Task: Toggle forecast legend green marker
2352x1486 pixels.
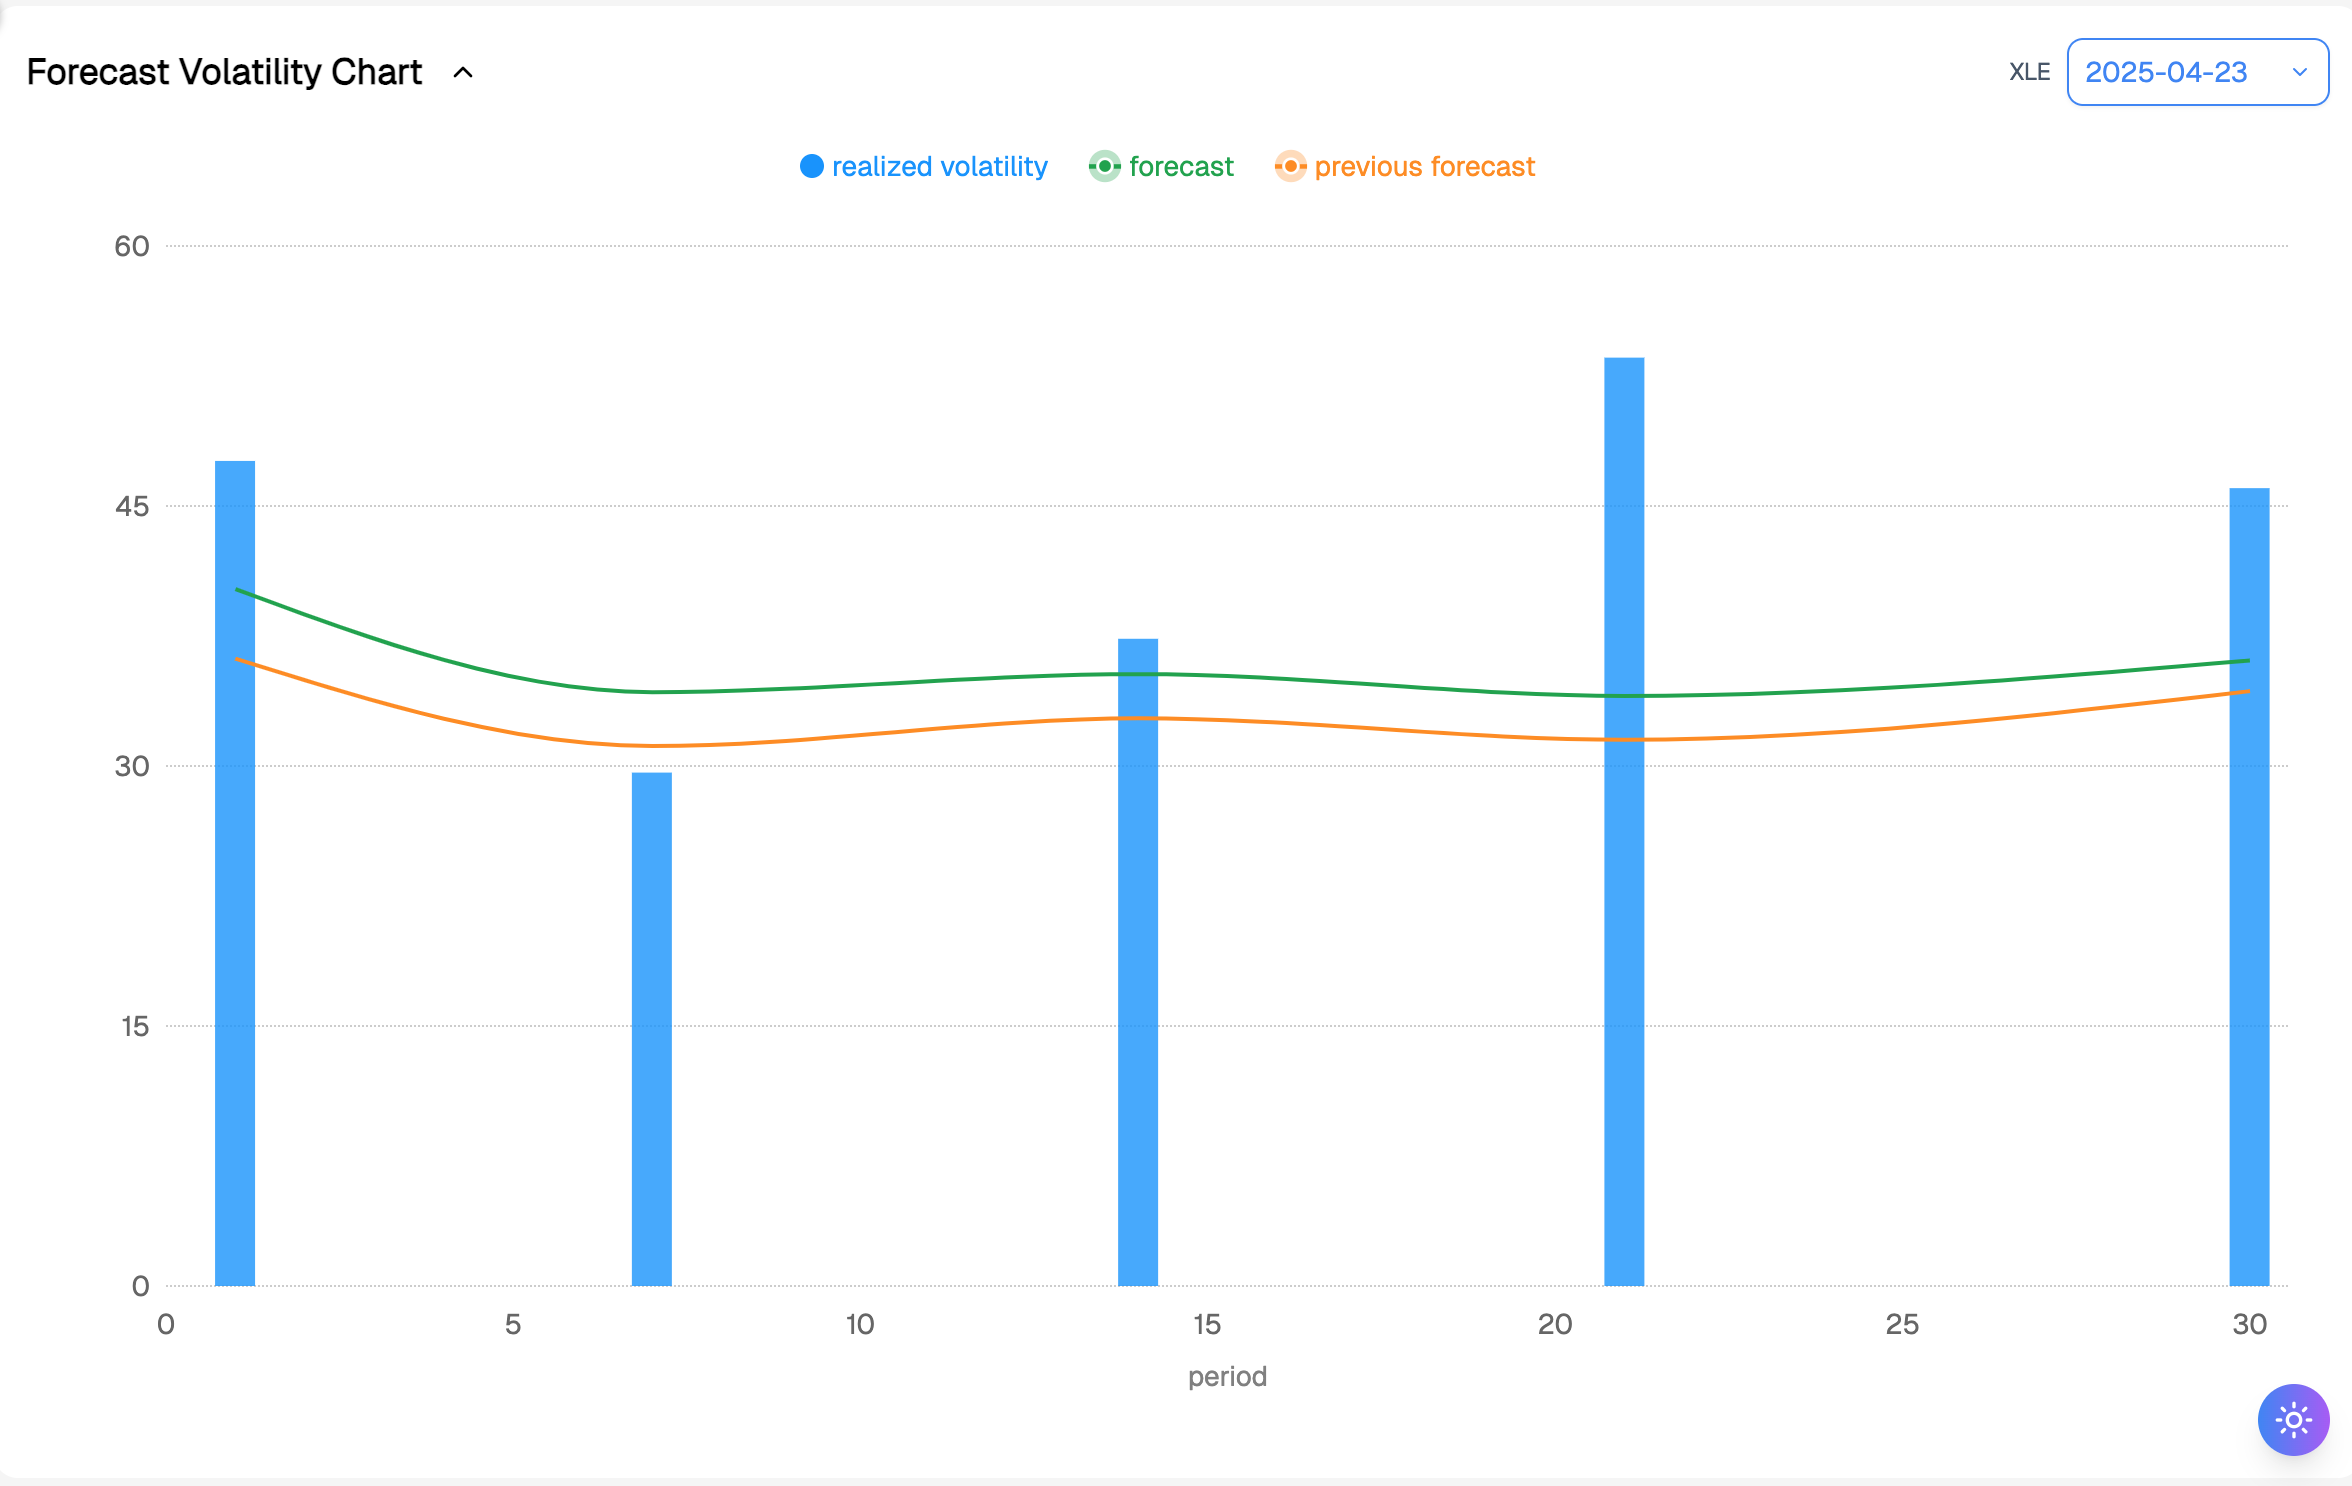Action: pos(1104,166)
